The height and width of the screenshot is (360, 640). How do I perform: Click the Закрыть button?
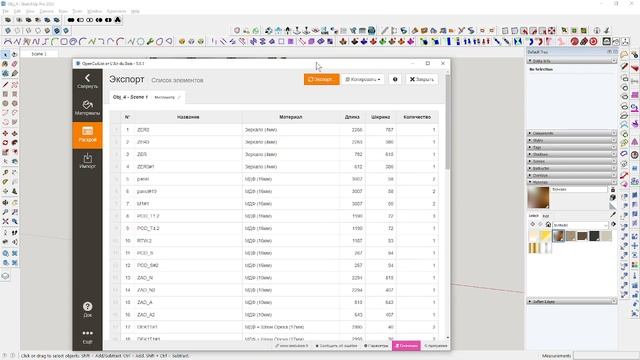(x=422, y=79)
